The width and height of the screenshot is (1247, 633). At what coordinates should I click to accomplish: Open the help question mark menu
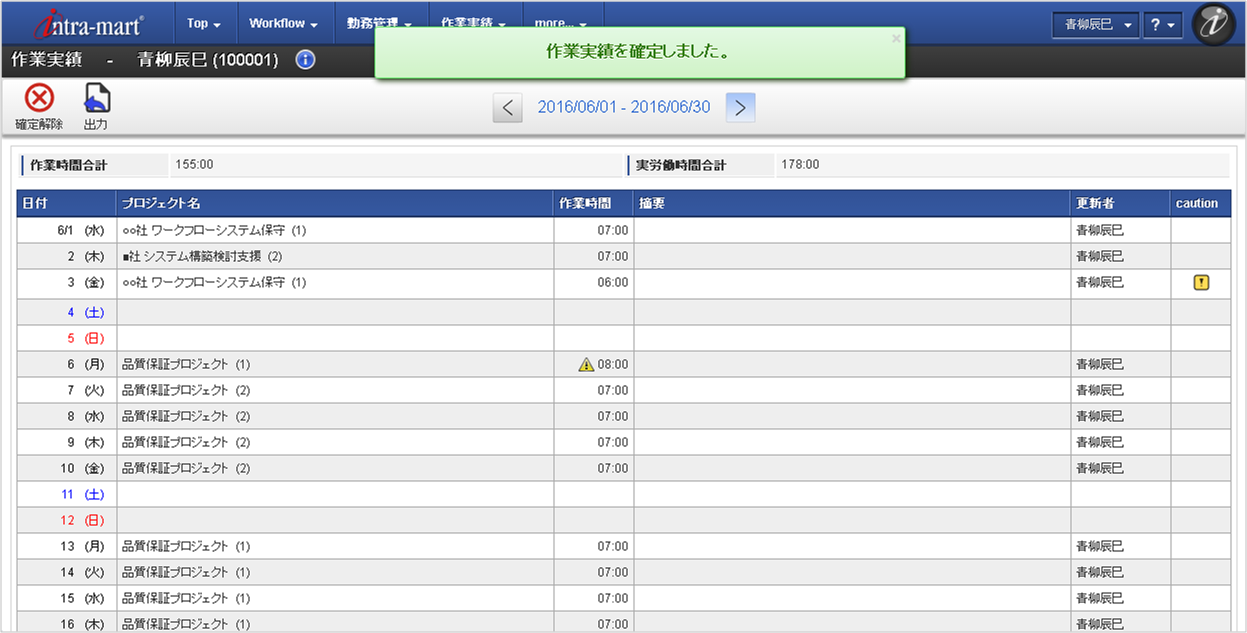coord(1163,25)
